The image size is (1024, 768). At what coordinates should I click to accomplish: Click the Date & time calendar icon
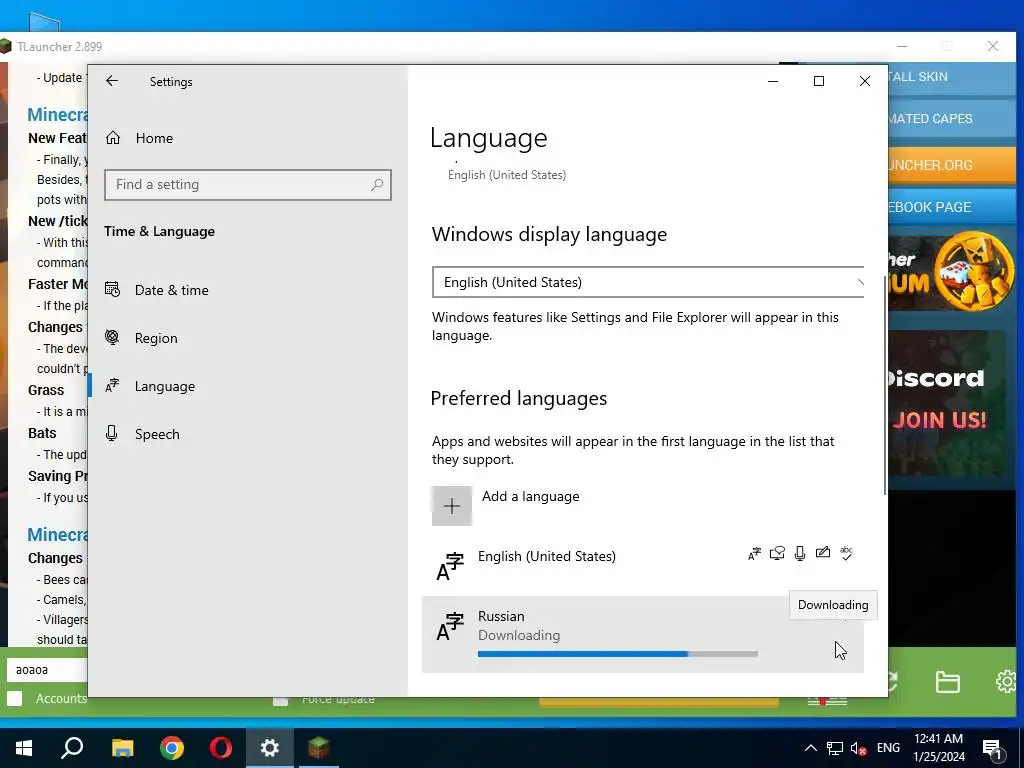click(112, 289)
